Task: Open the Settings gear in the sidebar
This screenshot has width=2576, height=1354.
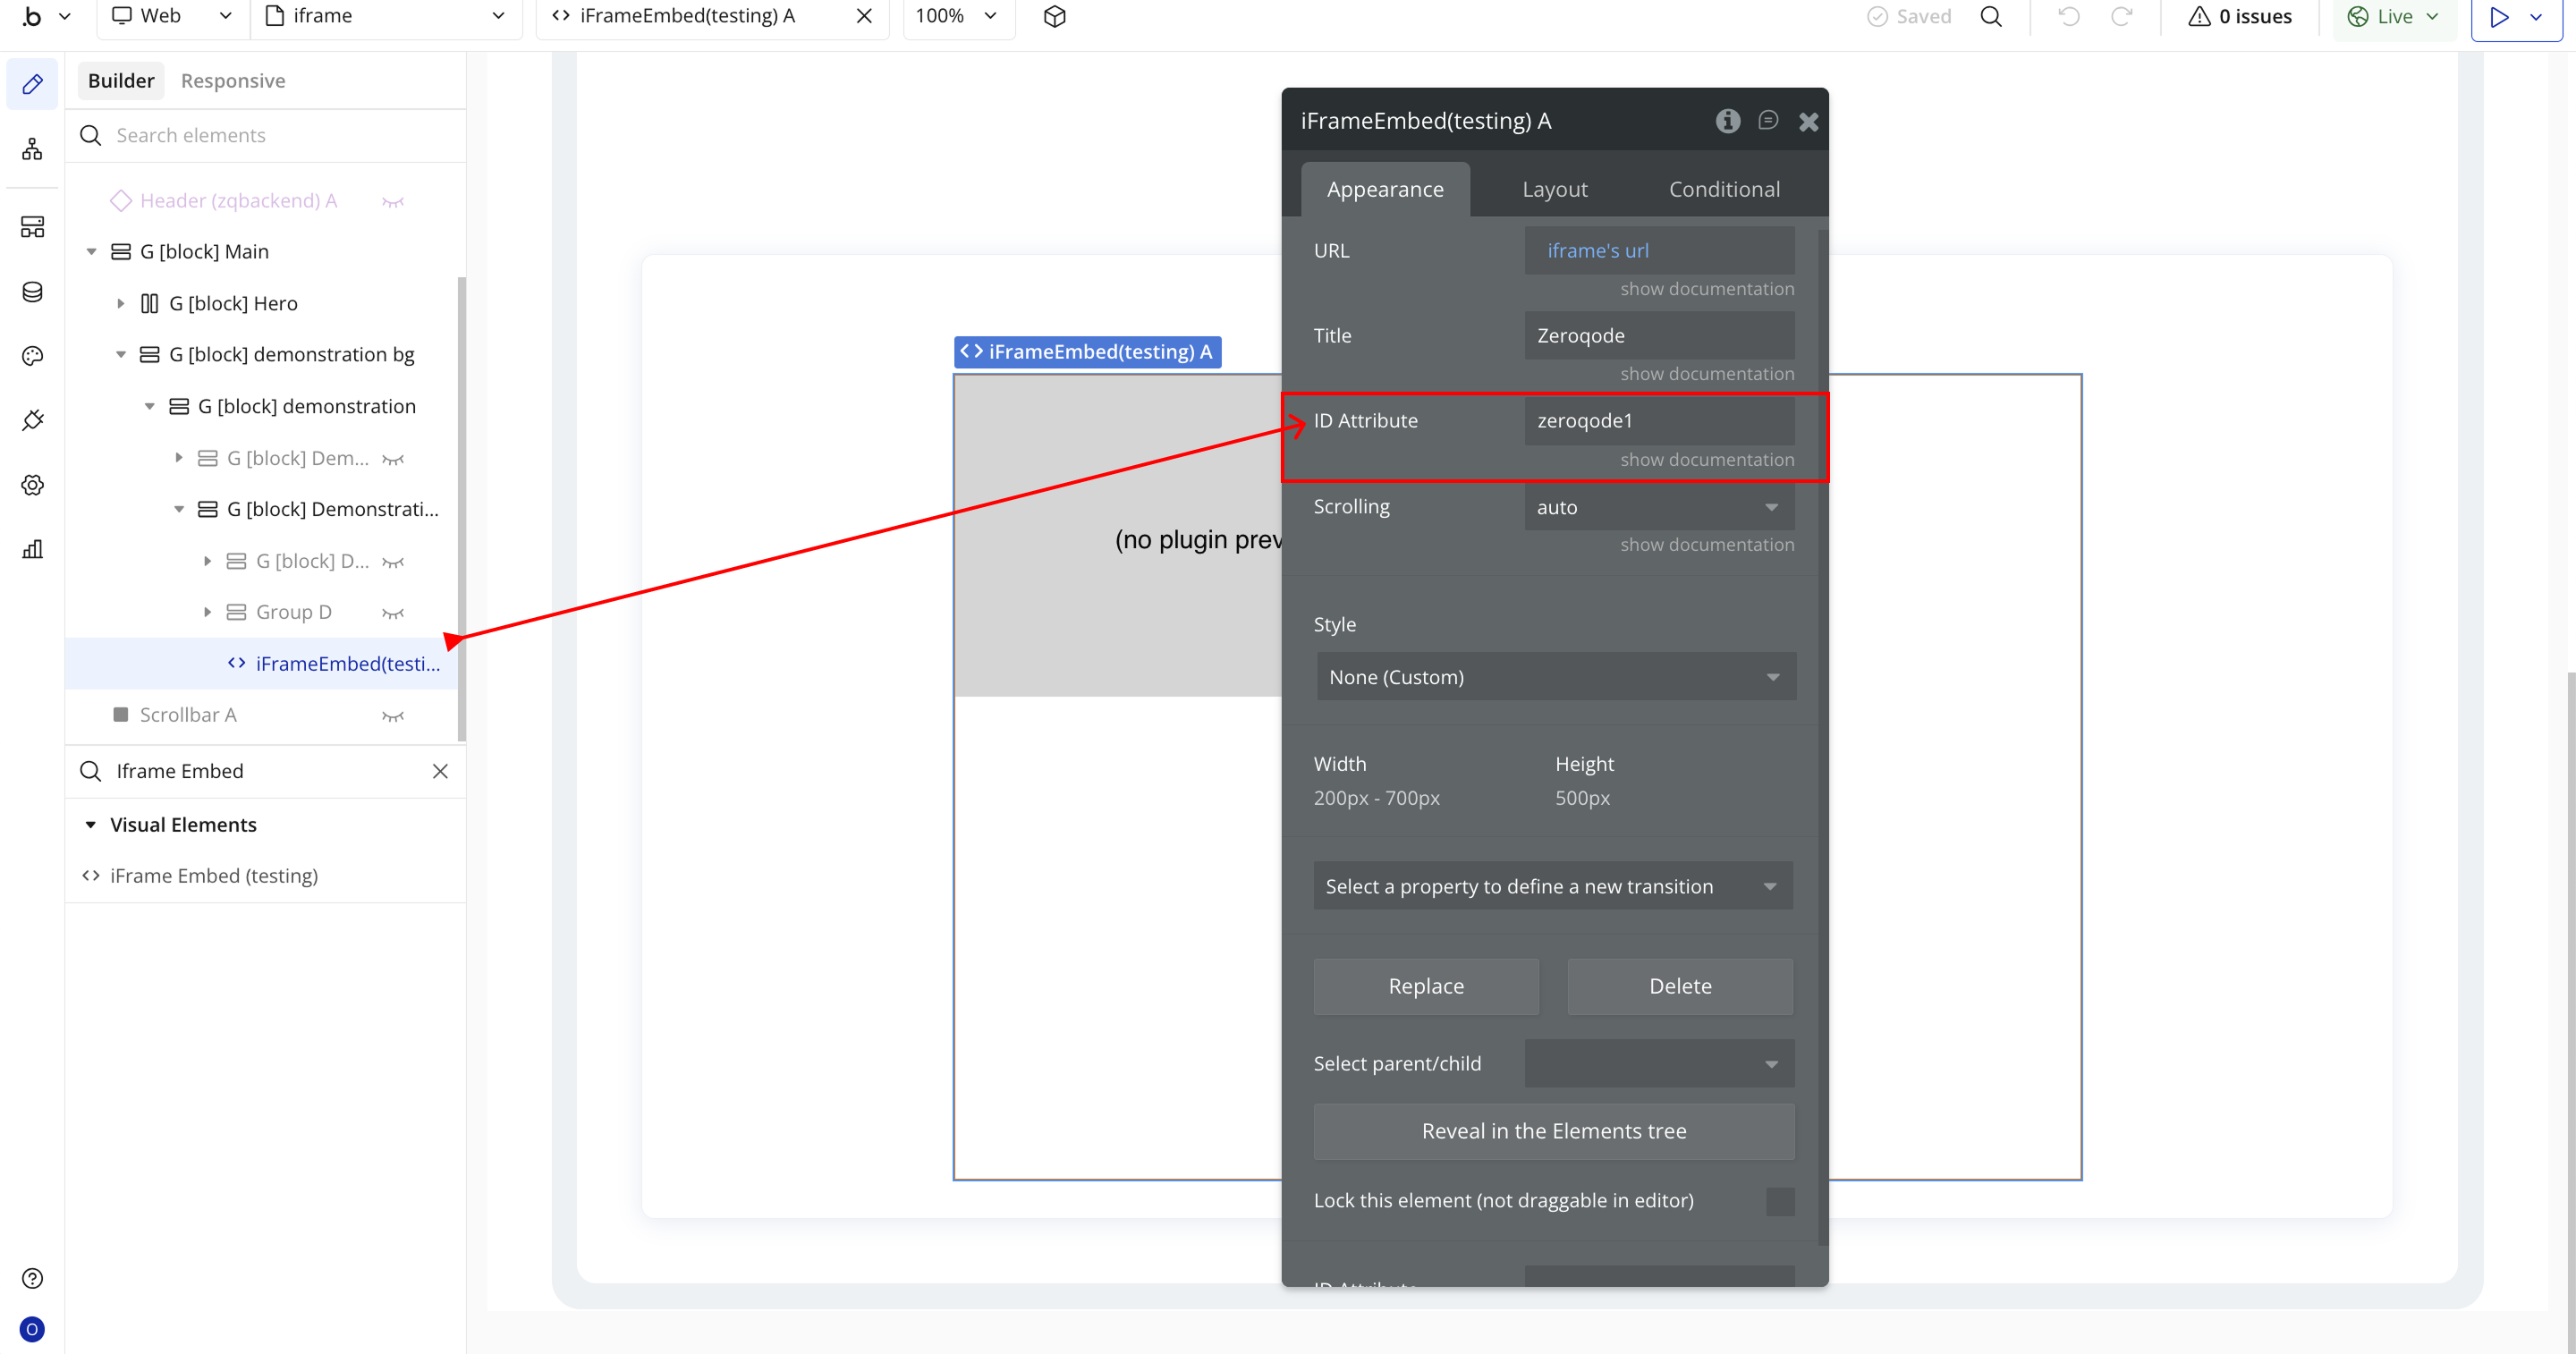Action: tap(32, 485)
